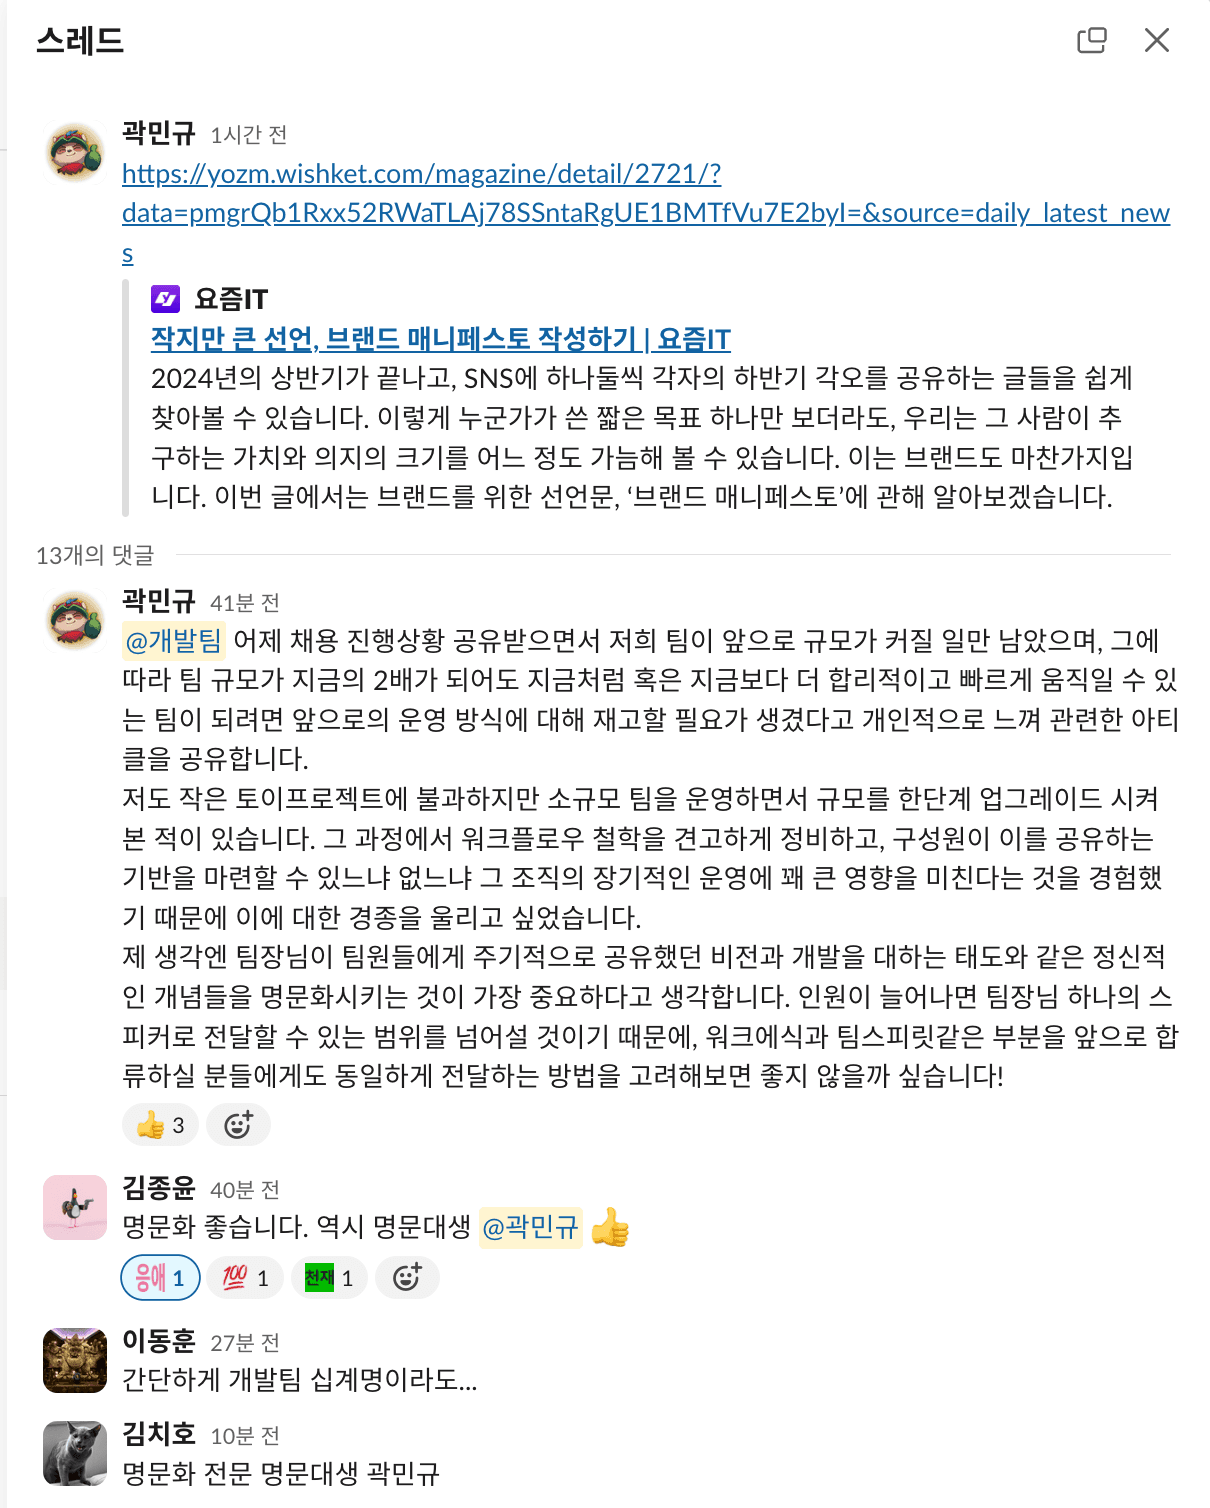Open thread in new window icon

(1091, 40)
